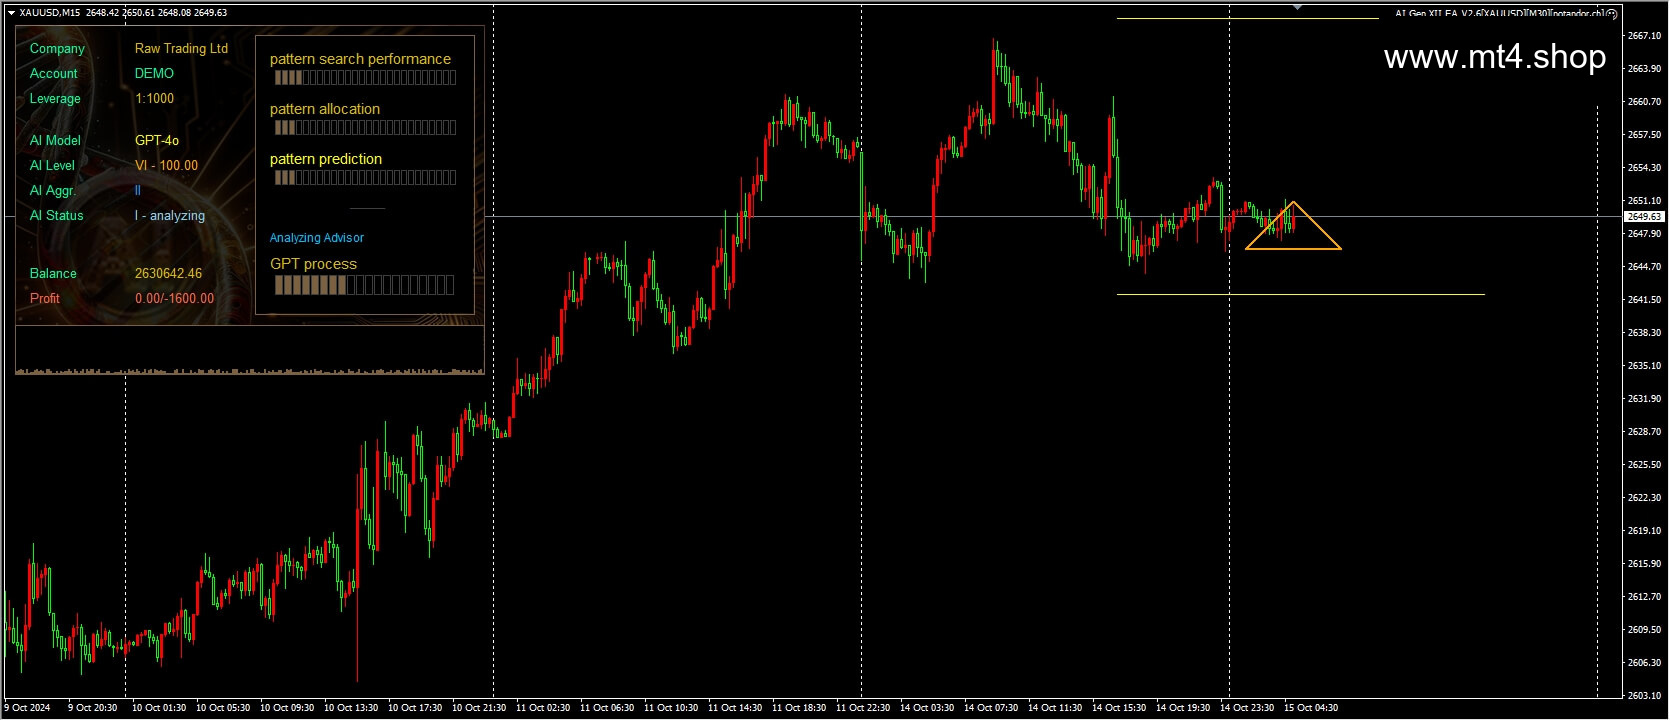Screen dimensions: 1670x721
Task: Click the '9 Oct 2024' time axis label
Action: pos(27,708)
